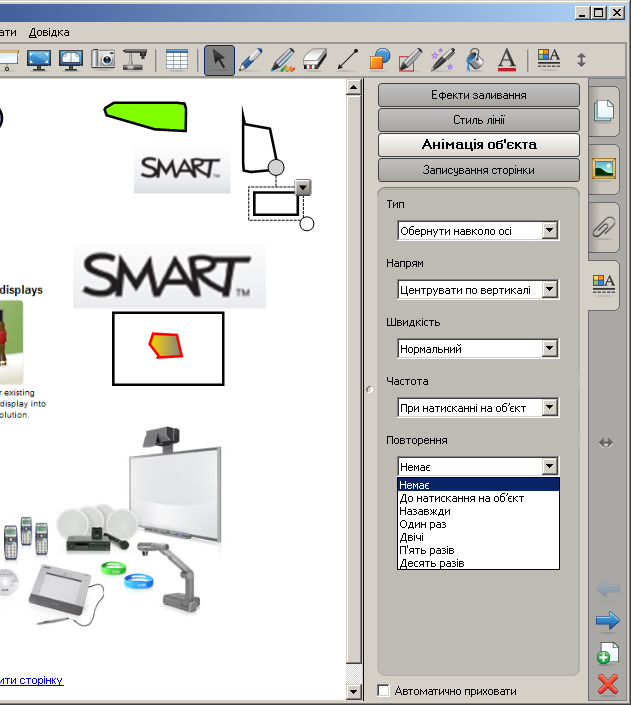Click the move toolbar up-down arrow
This screenshot has width=631, height=705.
point(581,60)
